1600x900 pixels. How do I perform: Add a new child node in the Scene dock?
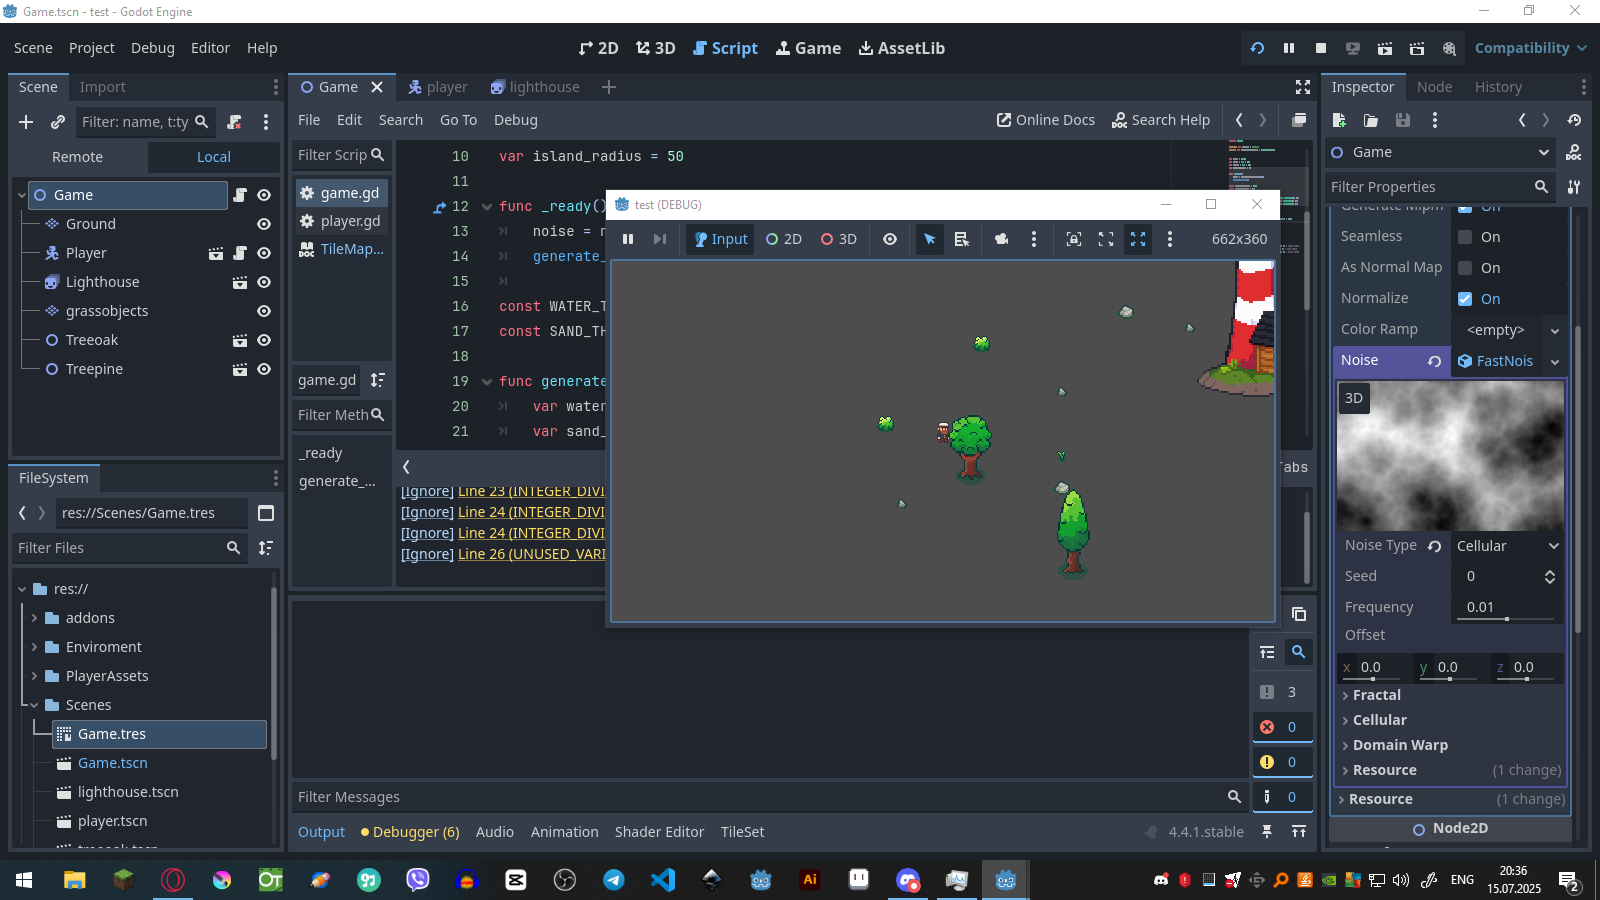pos(25,122)
